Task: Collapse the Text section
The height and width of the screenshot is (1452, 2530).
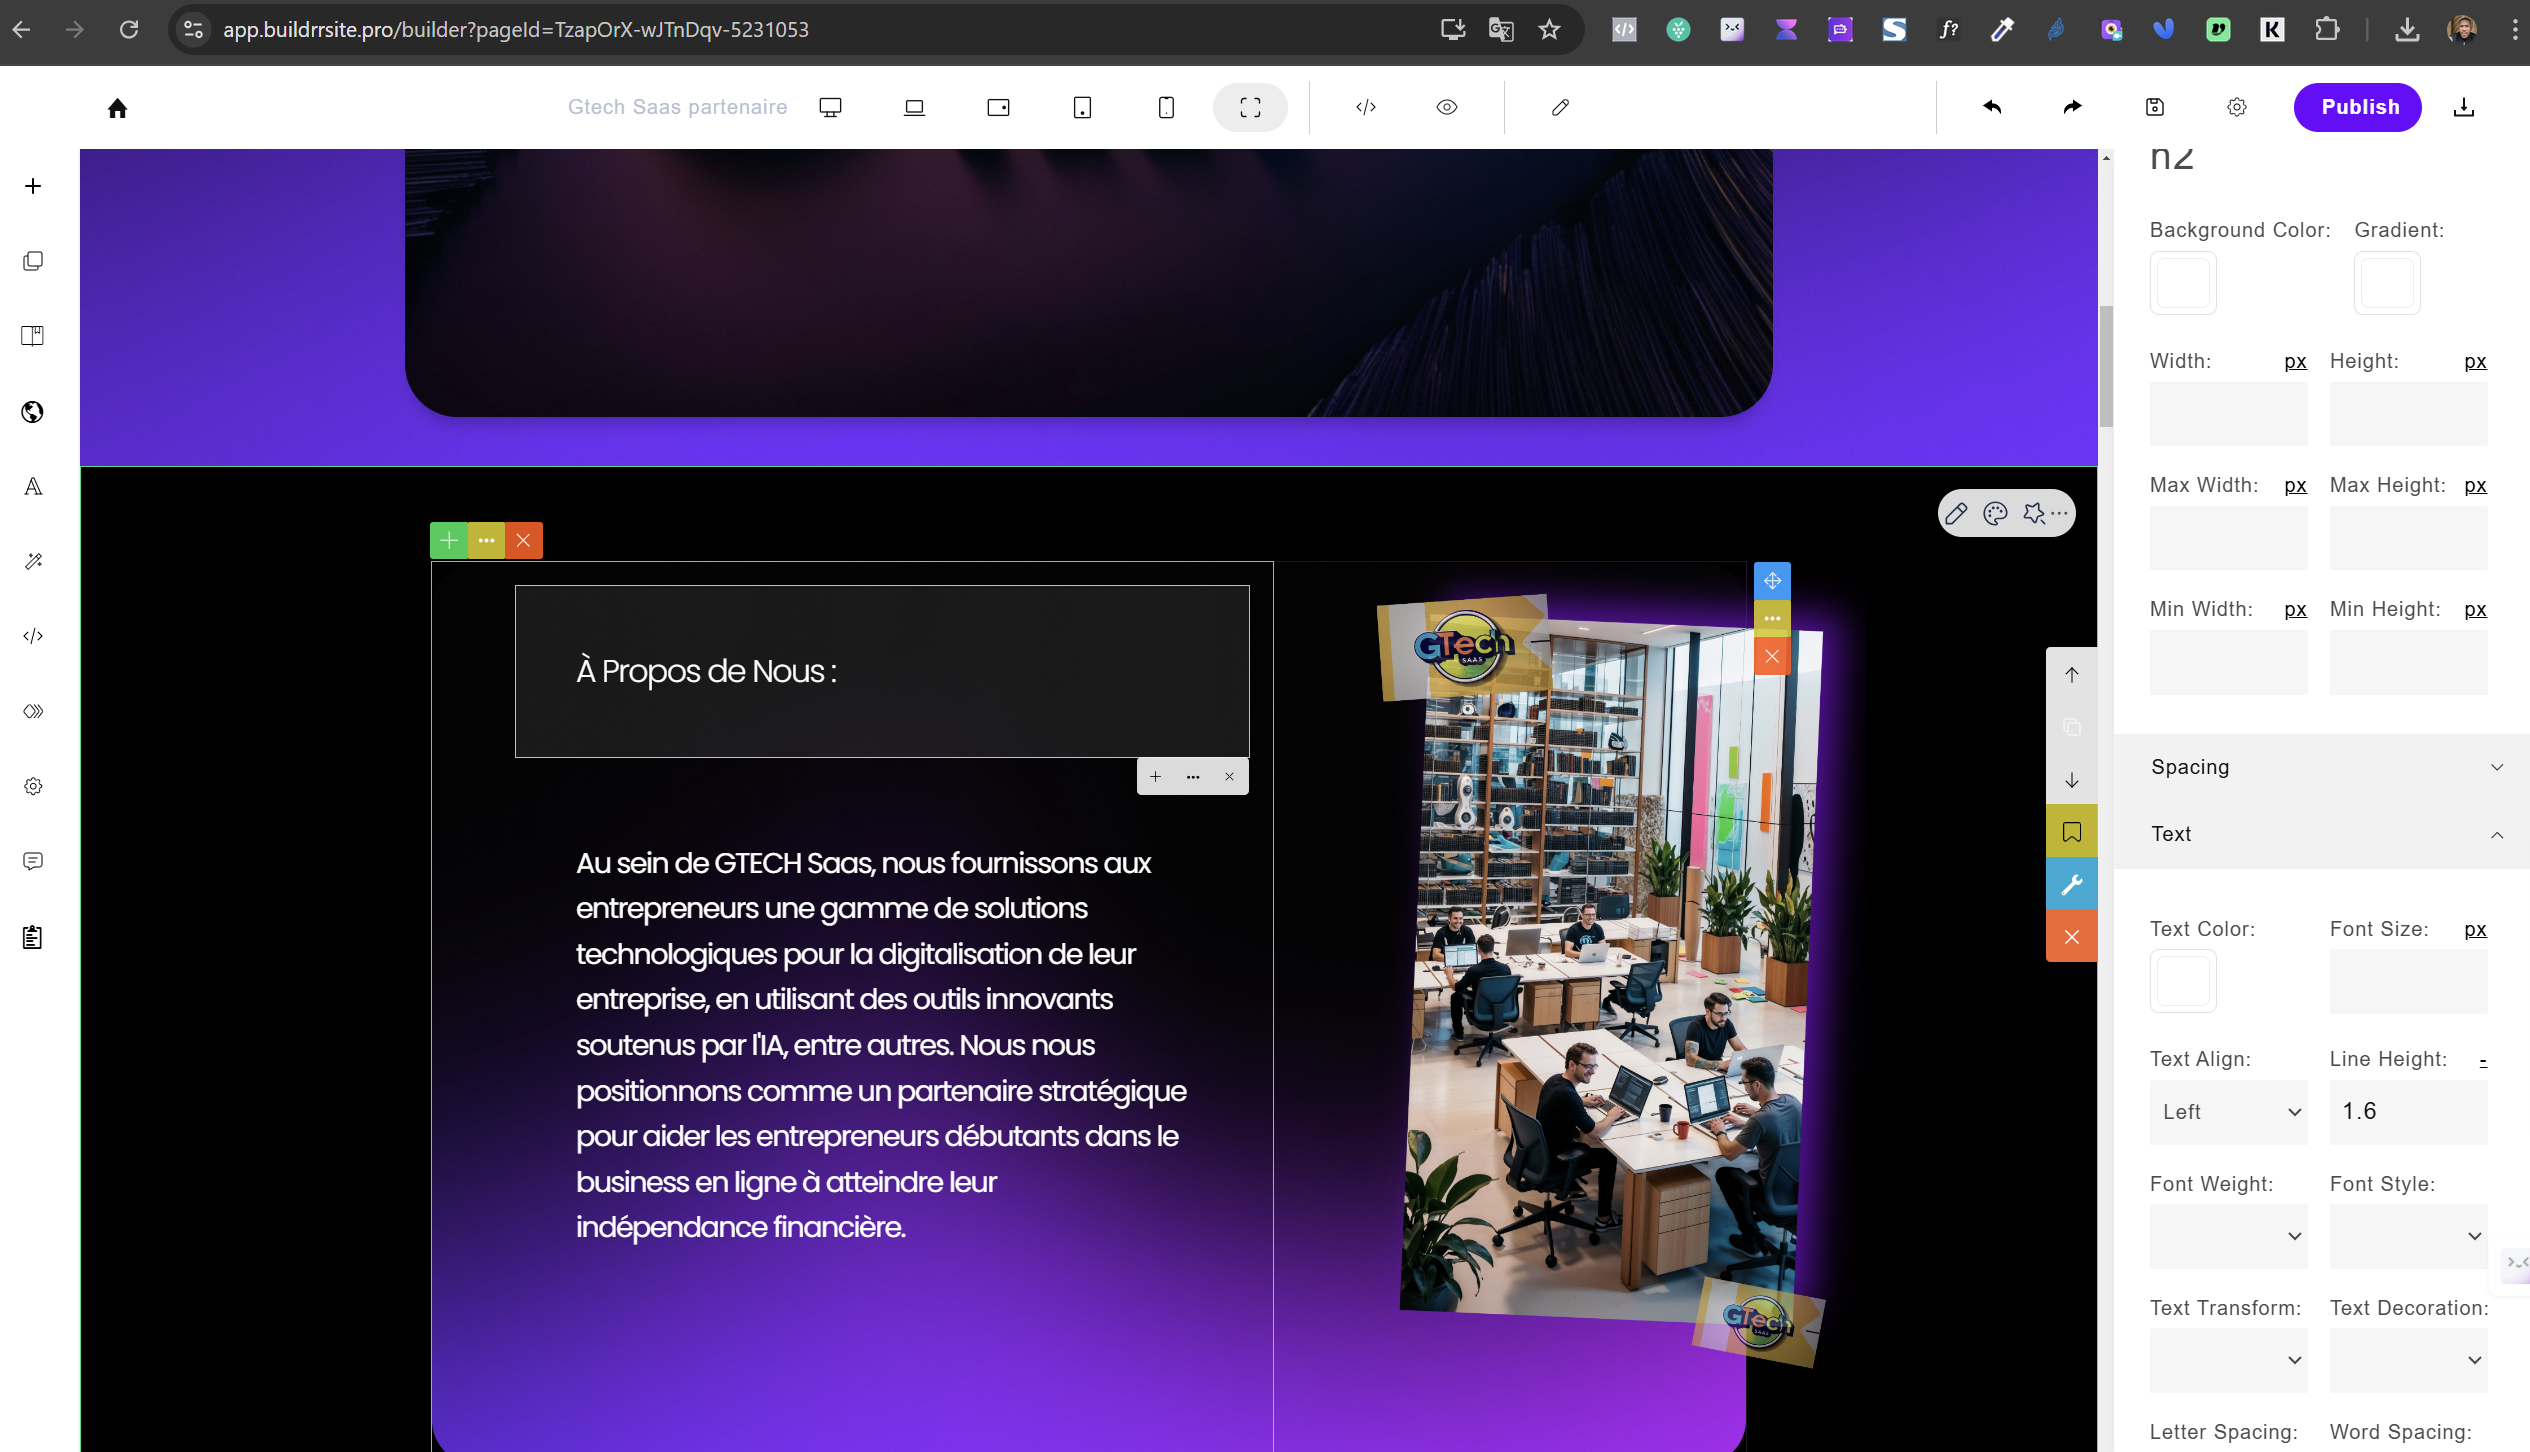Action: pos(2322,834)
